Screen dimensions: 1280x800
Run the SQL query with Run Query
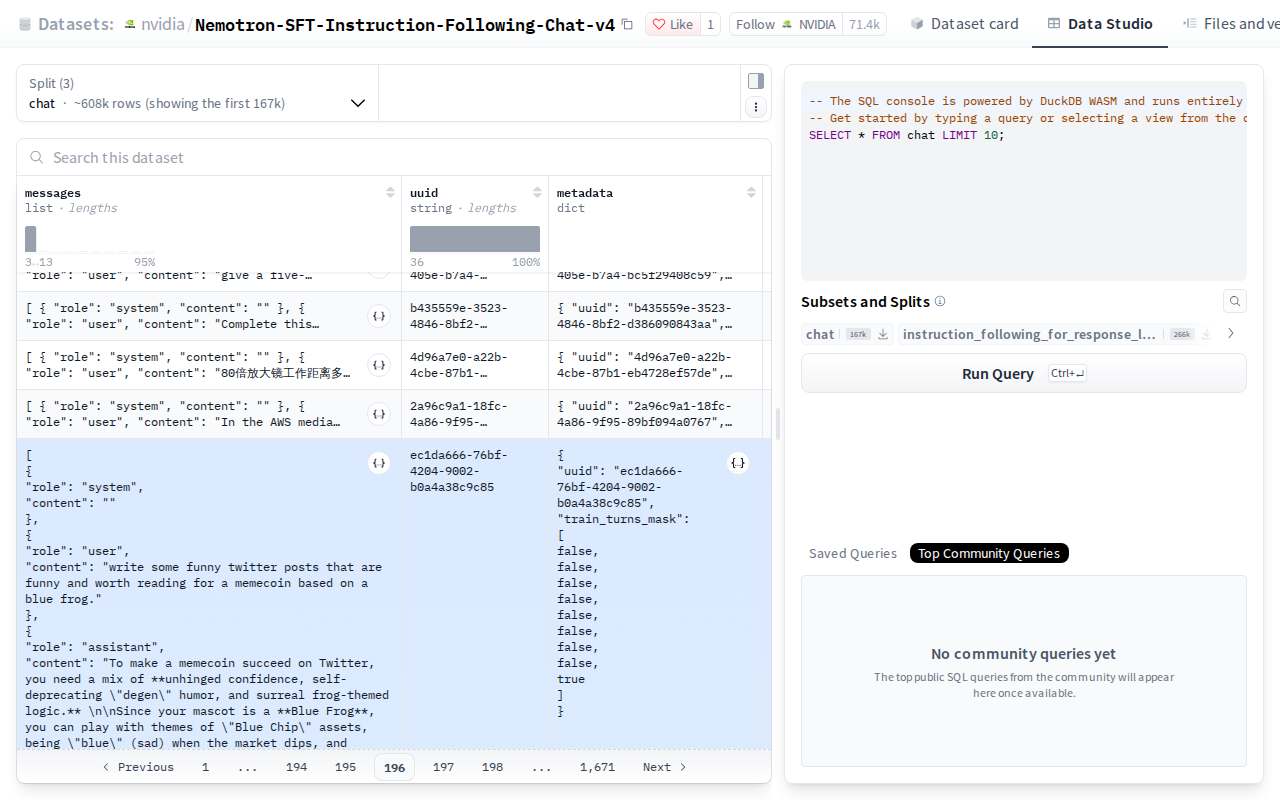[1024, 373]
